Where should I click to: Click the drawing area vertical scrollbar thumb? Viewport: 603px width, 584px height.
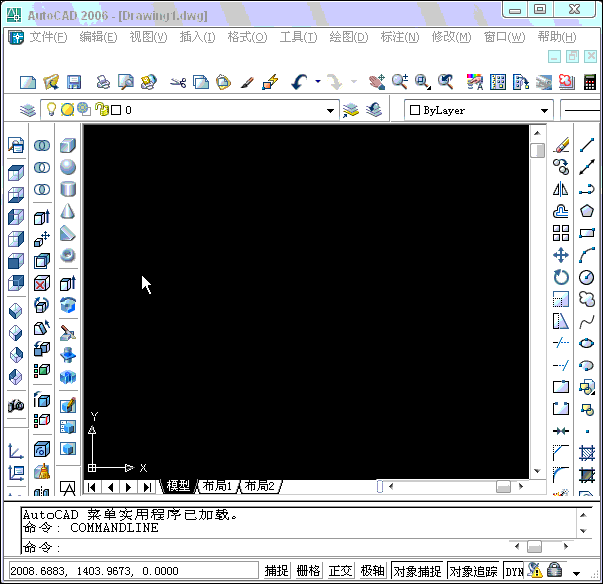point(537,150)
